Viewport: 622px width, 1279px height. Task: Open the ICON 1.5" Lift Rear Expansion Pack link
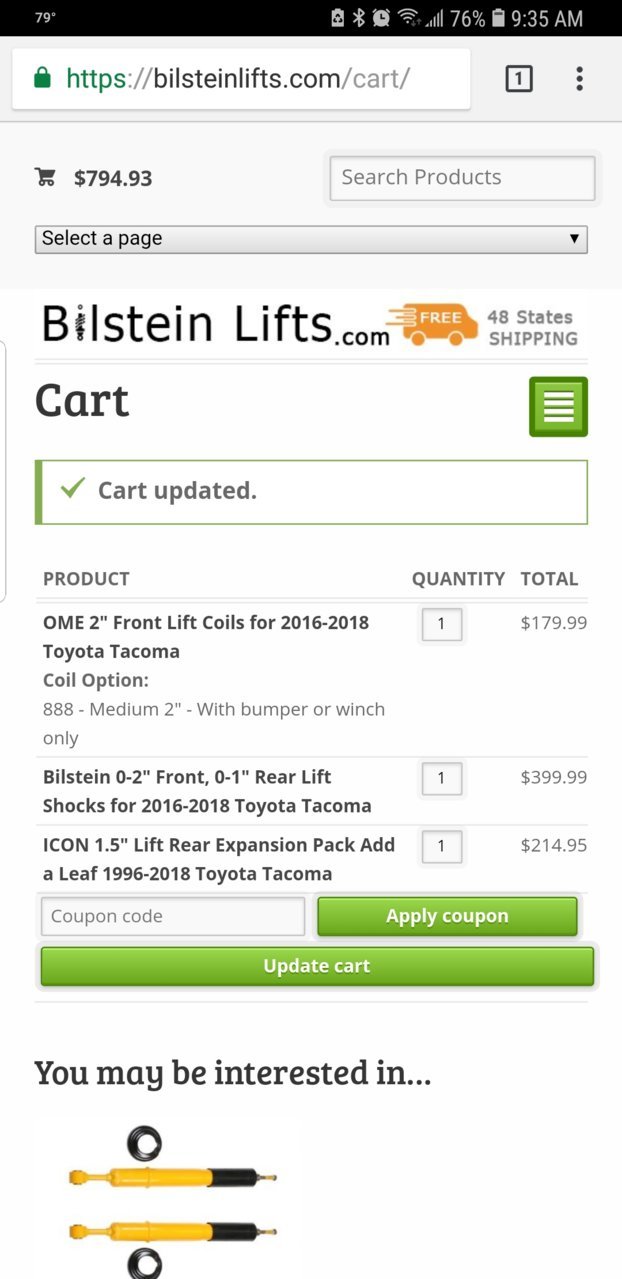pyautogui.click(x=219, y=859)
